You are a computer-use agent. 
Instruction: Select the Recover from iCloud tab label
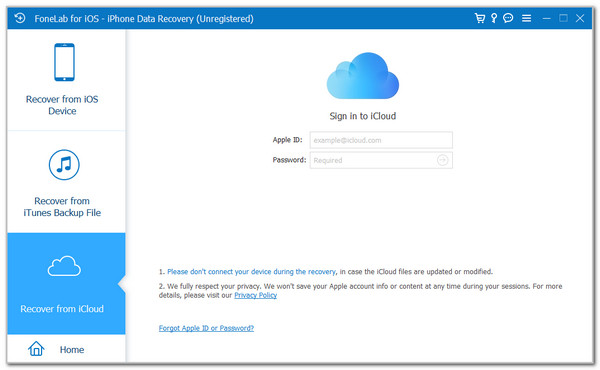(x=62, y=309)
